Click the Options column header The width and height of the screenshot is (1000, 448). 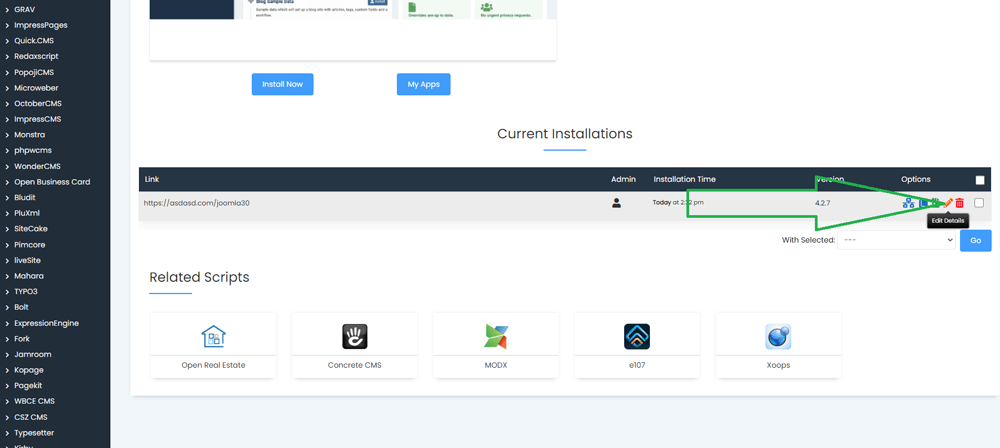pos(916,179)
